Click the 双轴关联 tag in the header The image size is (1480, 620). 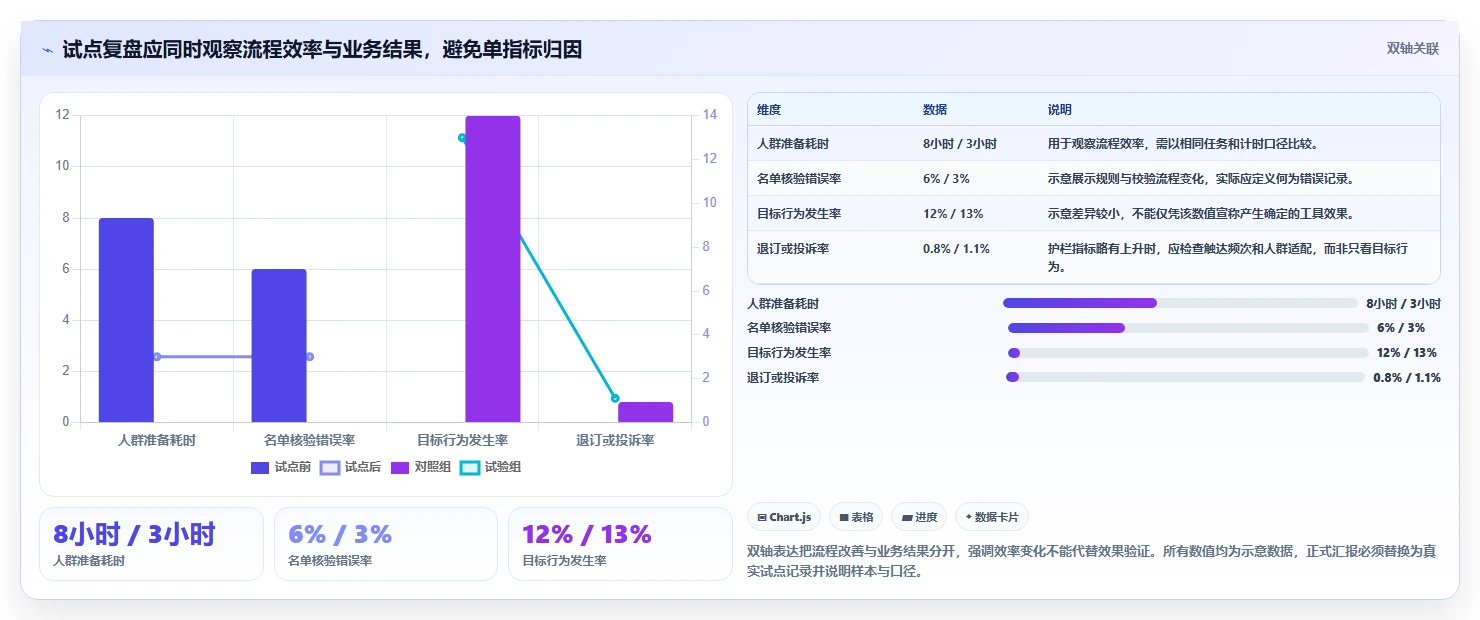pos(1412,49)
